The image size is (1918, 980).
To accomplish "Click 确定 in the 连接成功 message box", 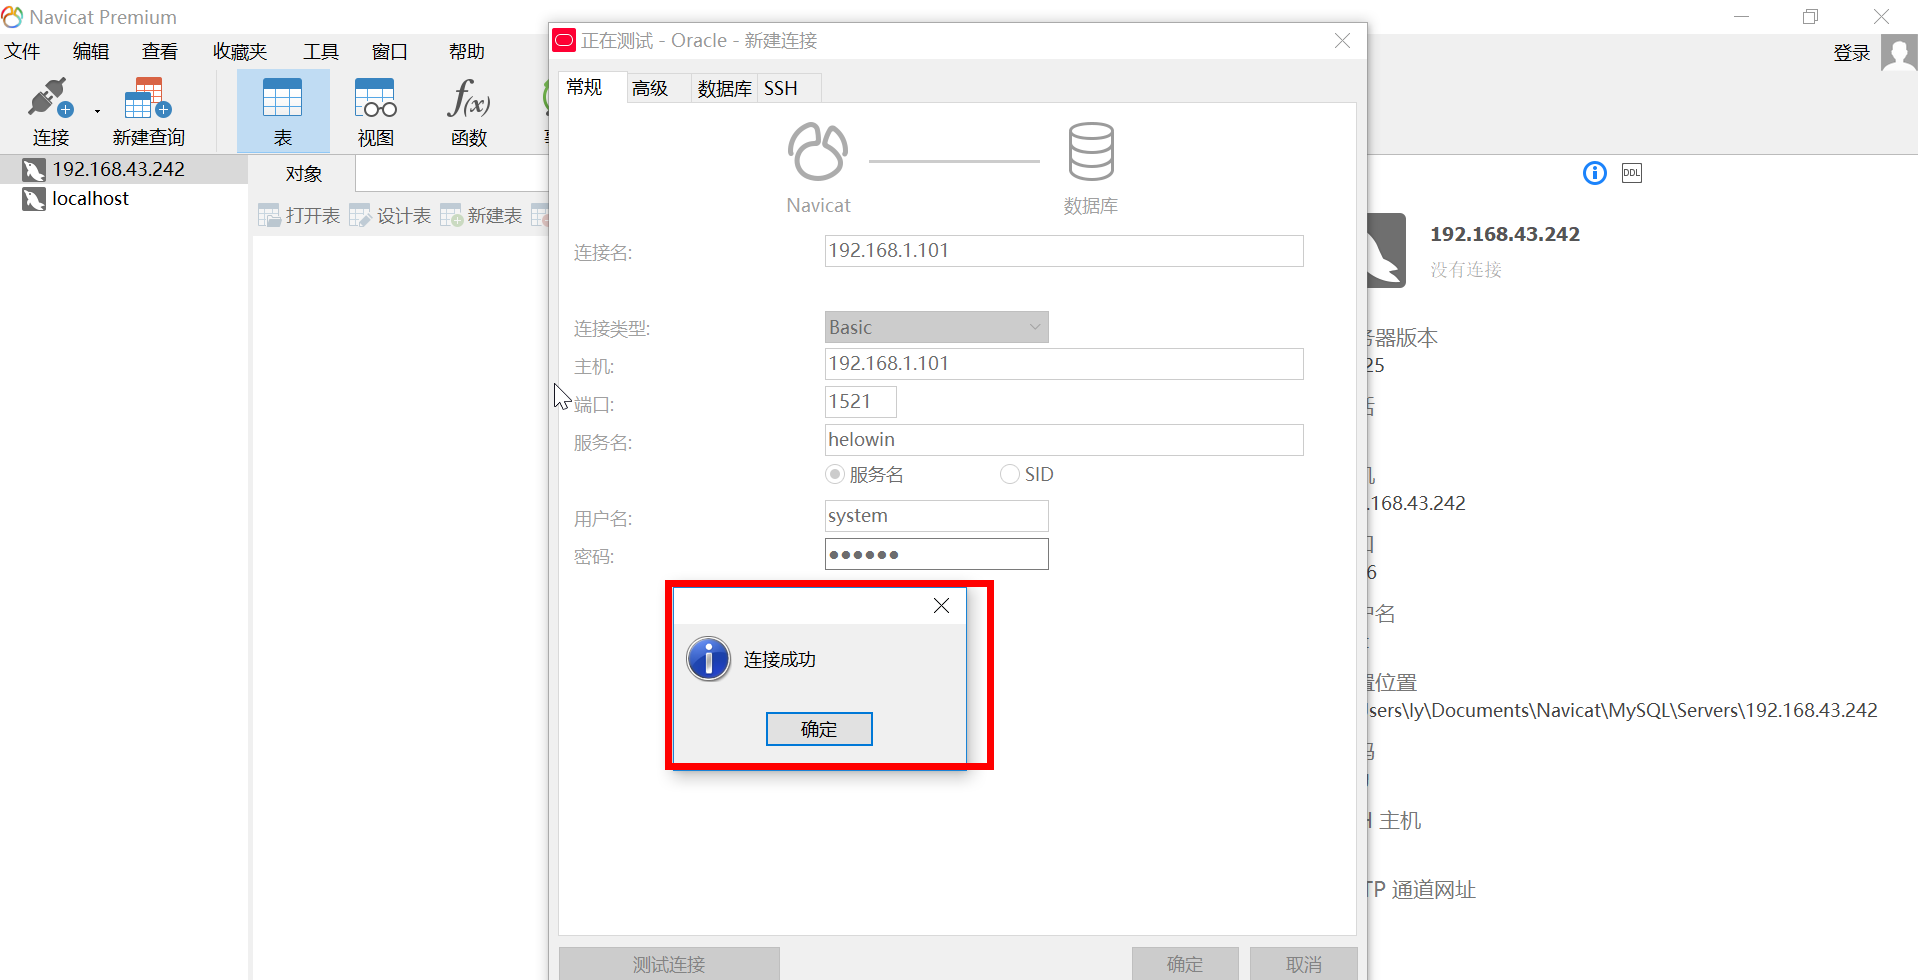I will click(x=819, y=729).
